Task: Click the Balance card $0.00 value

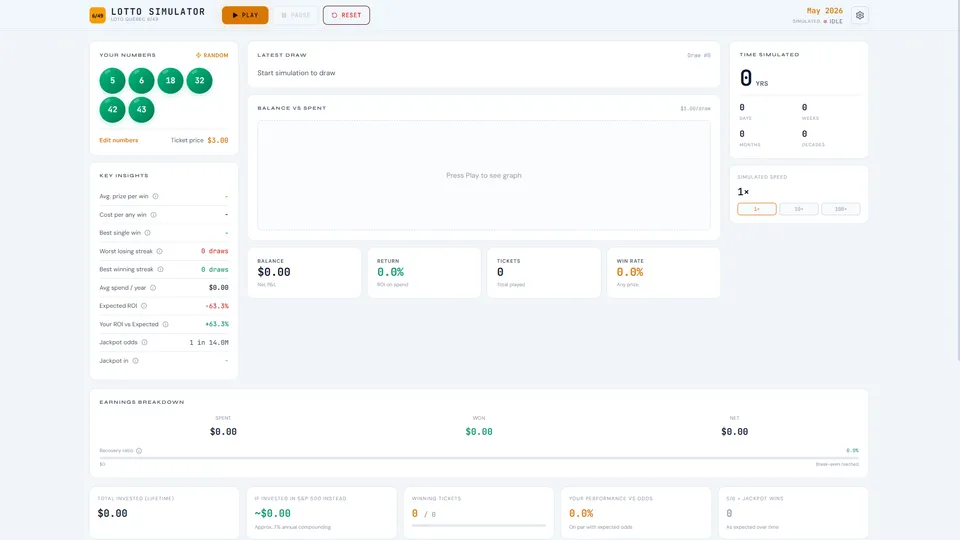Action: (x=274, y=272)
